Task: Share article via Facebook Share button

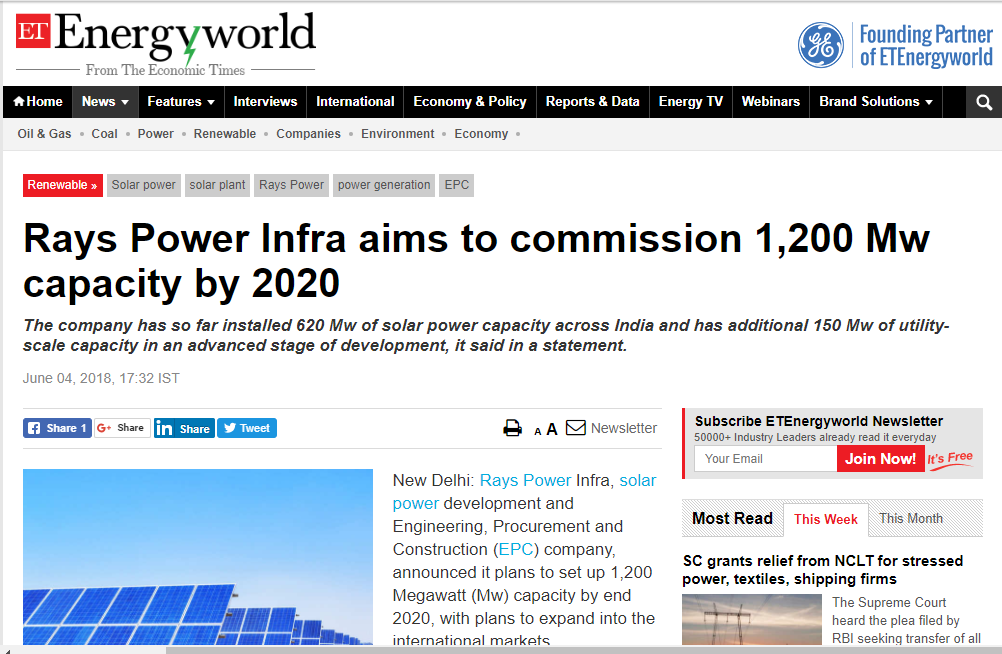Action: tap(57, 428)
